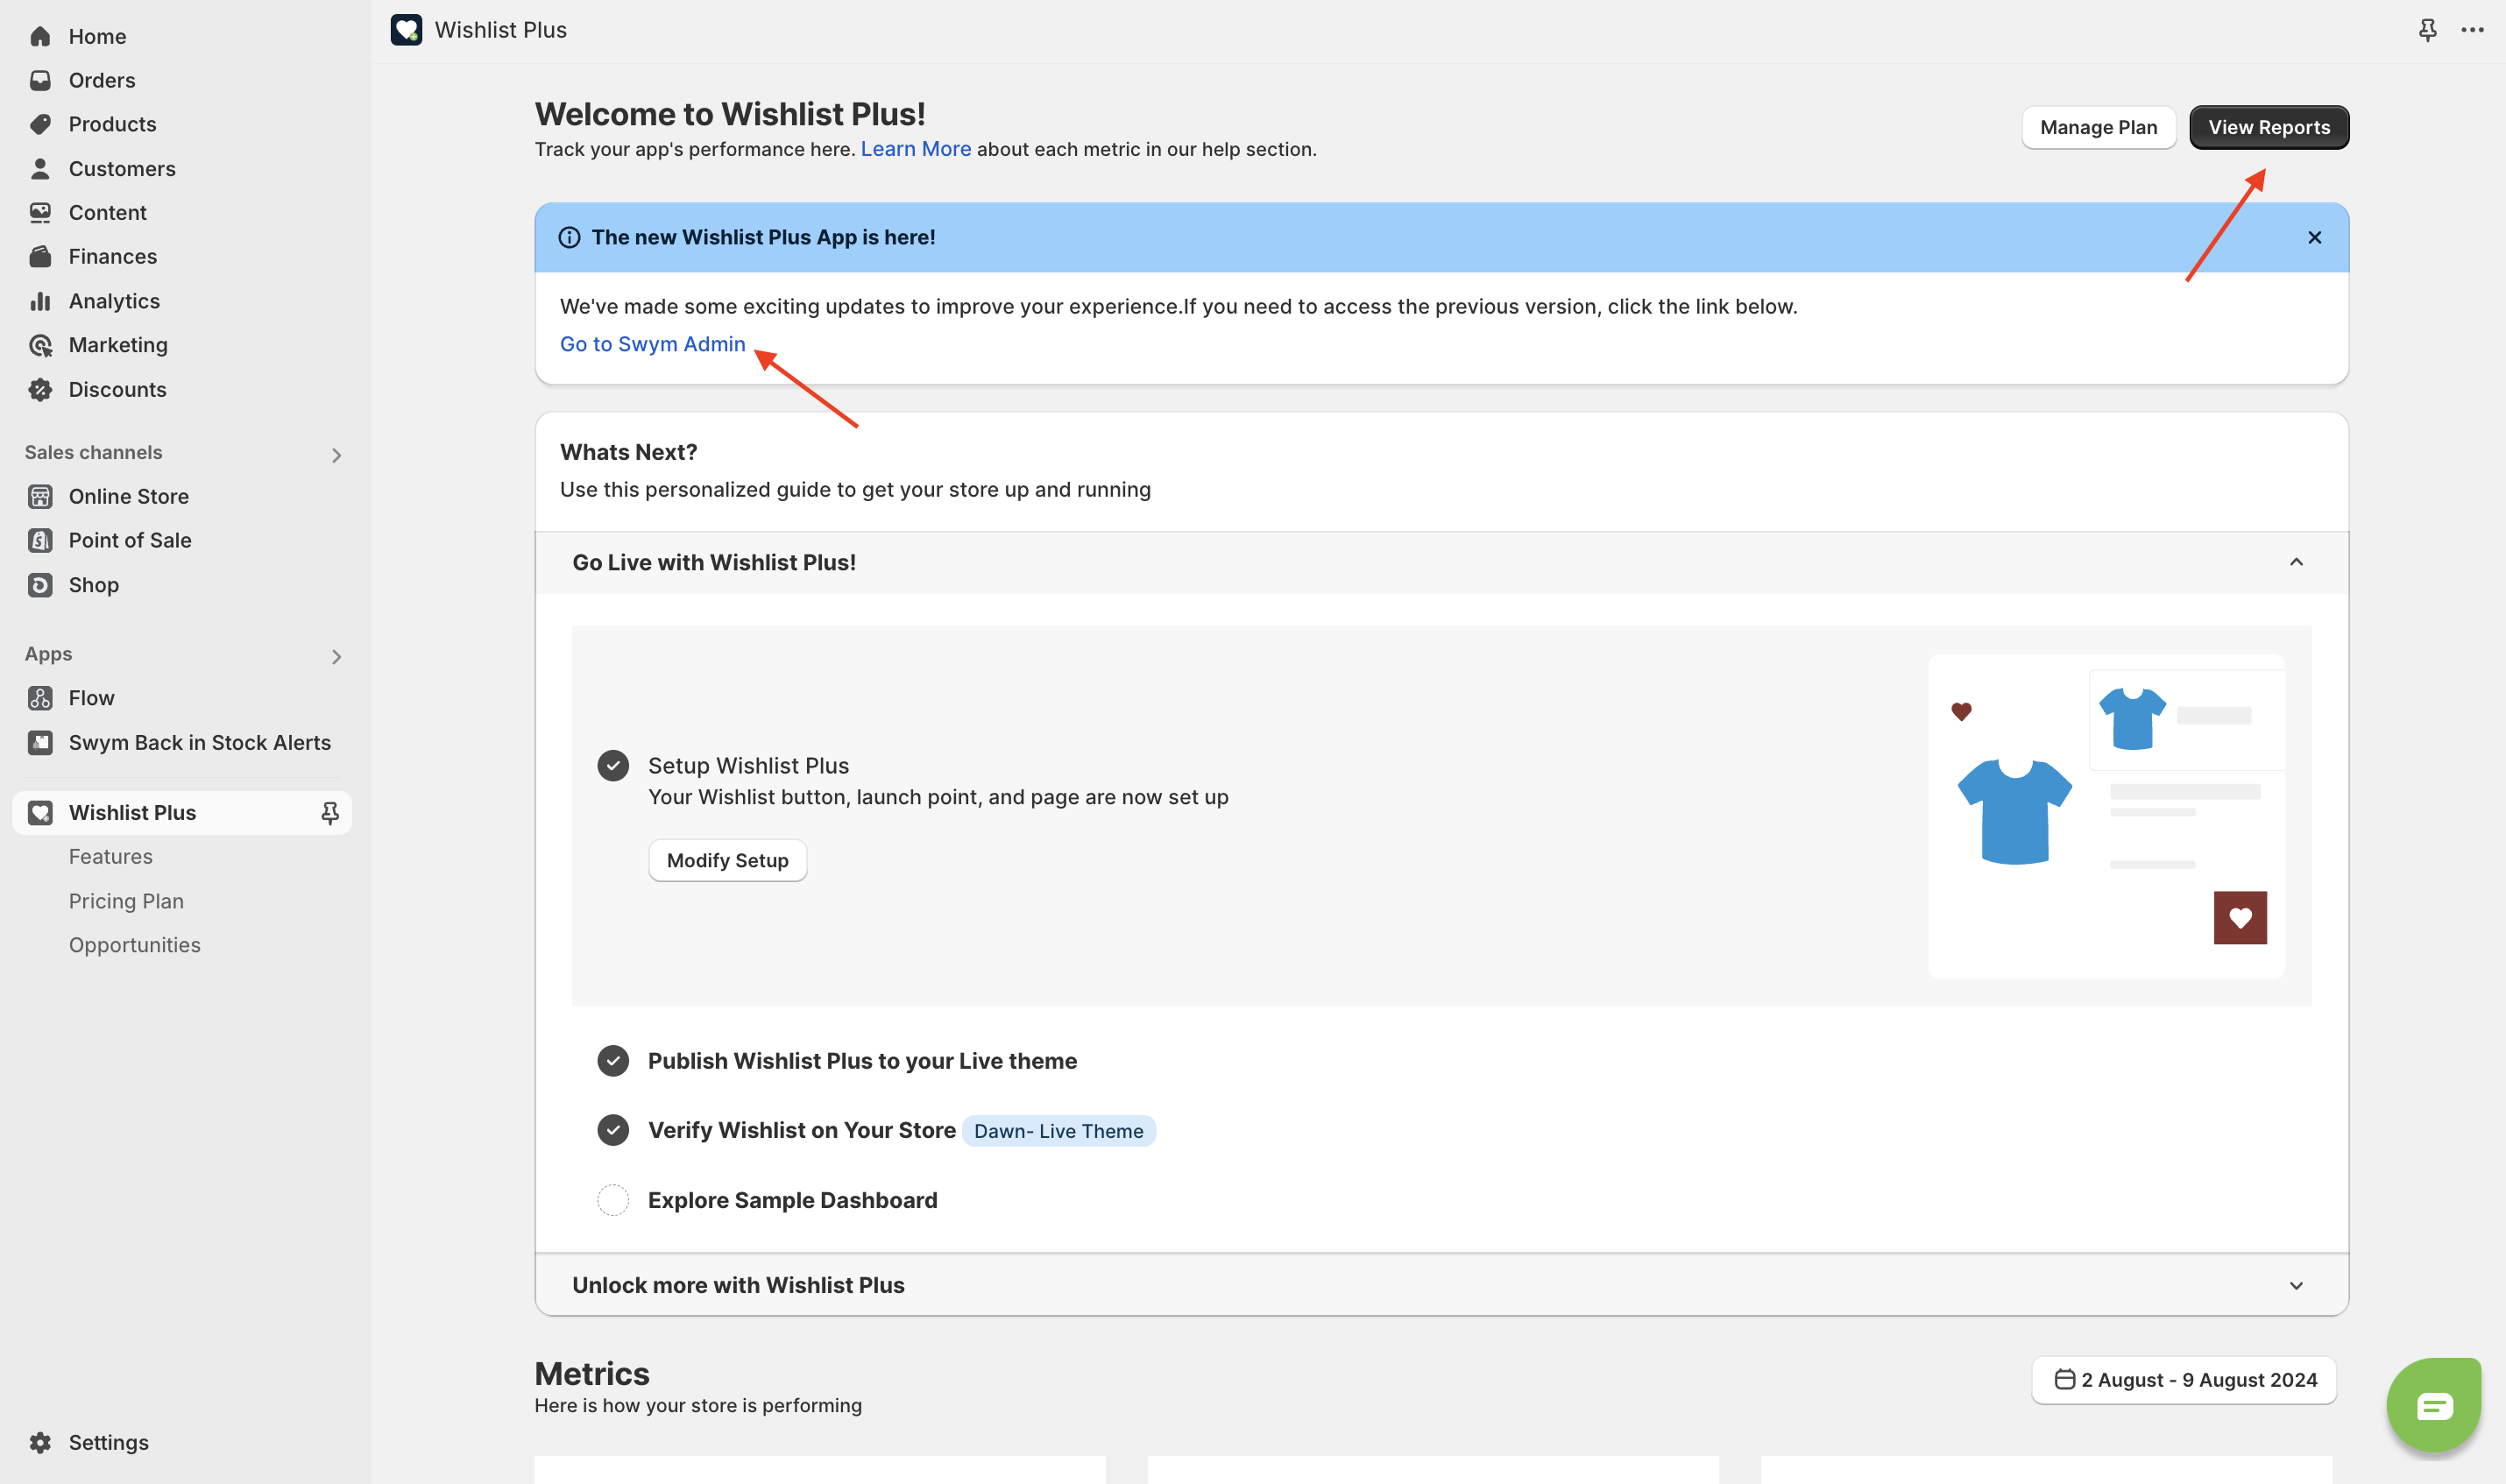The width and height of the screenshot is (2506, 1484).
Task: Open the date range picker for Metrics
Action: point(2184,1380)
